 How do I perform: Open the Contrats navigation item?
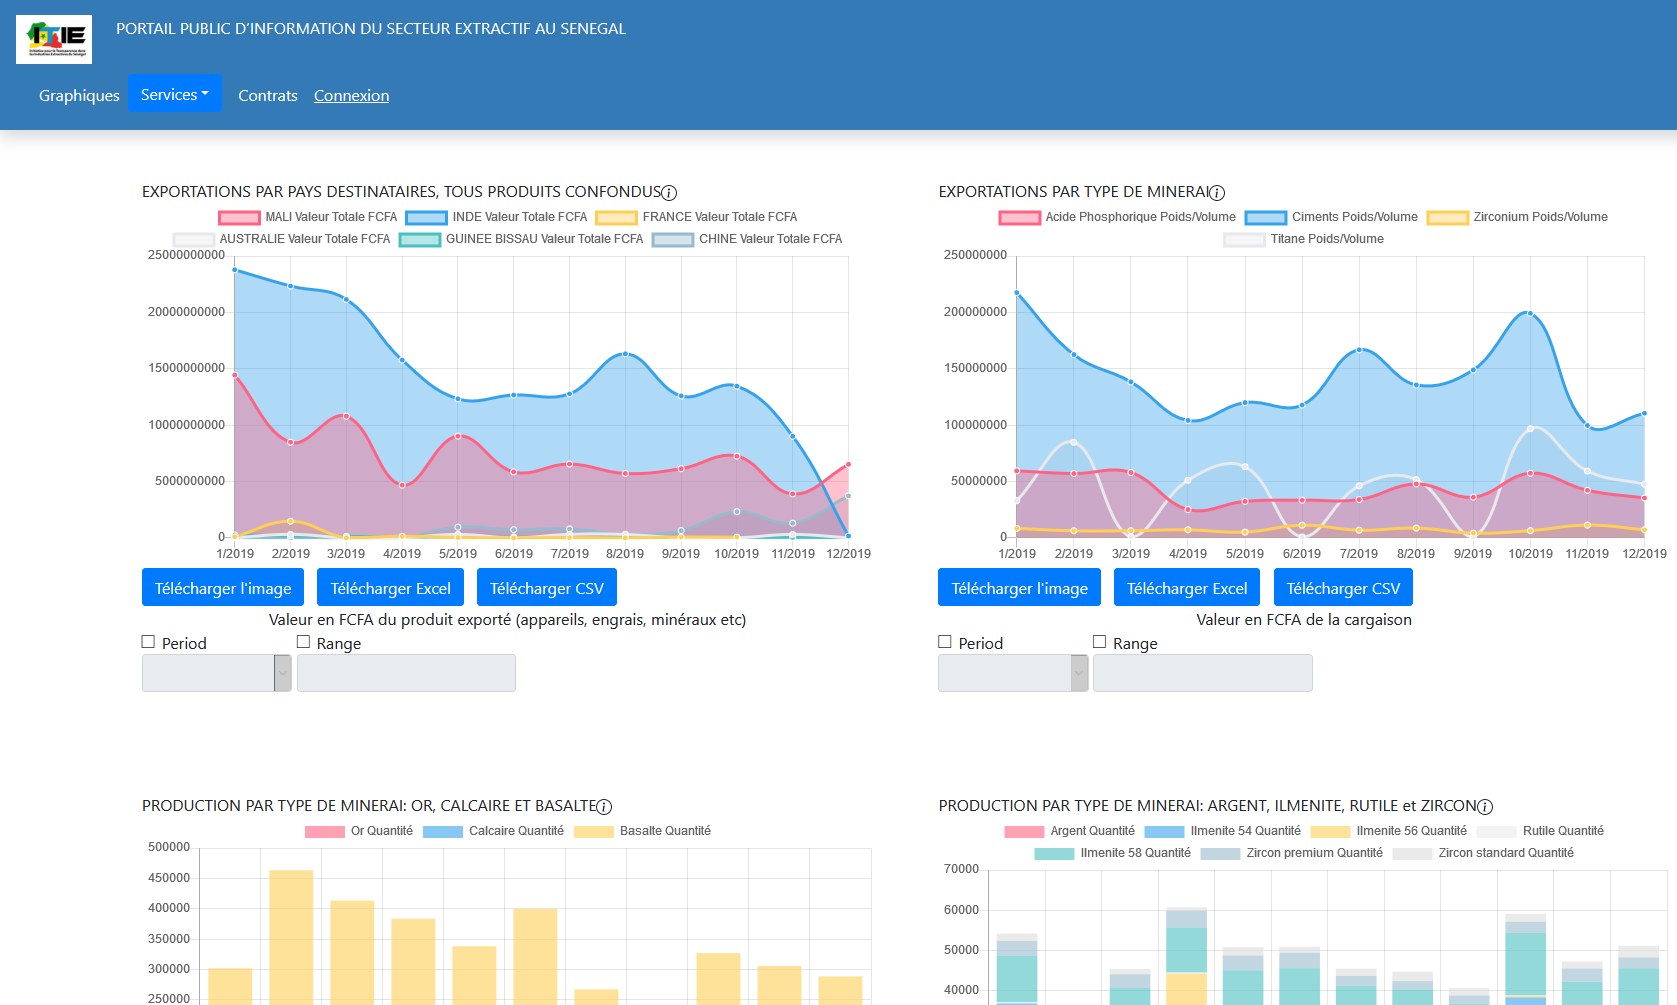coord(268,95)
